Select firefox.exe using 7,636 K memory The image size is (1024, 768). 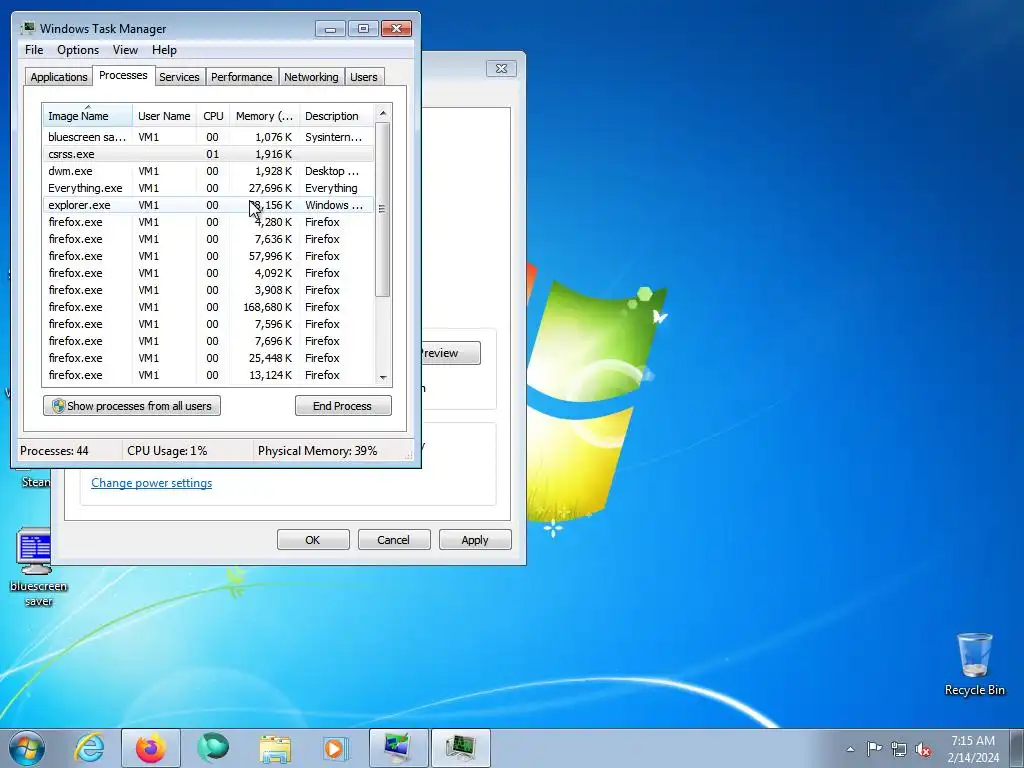[x=209, y=239]
